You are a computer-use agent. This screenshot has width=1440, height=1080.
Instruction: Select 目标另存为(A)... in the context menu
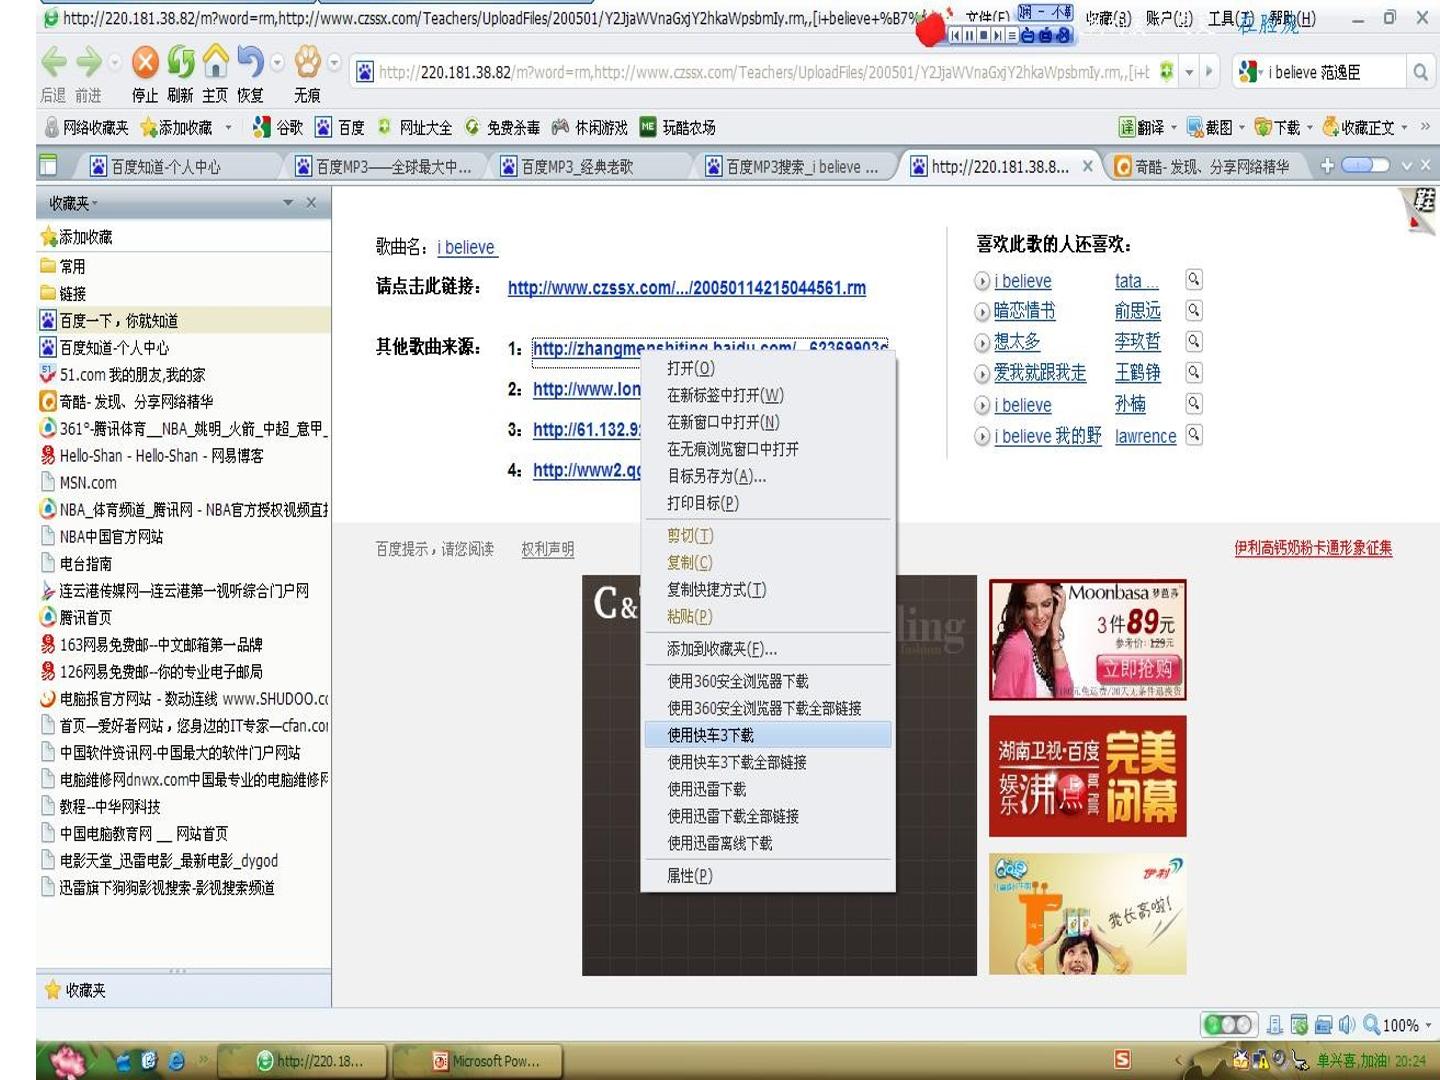click(x=768, y=476)
